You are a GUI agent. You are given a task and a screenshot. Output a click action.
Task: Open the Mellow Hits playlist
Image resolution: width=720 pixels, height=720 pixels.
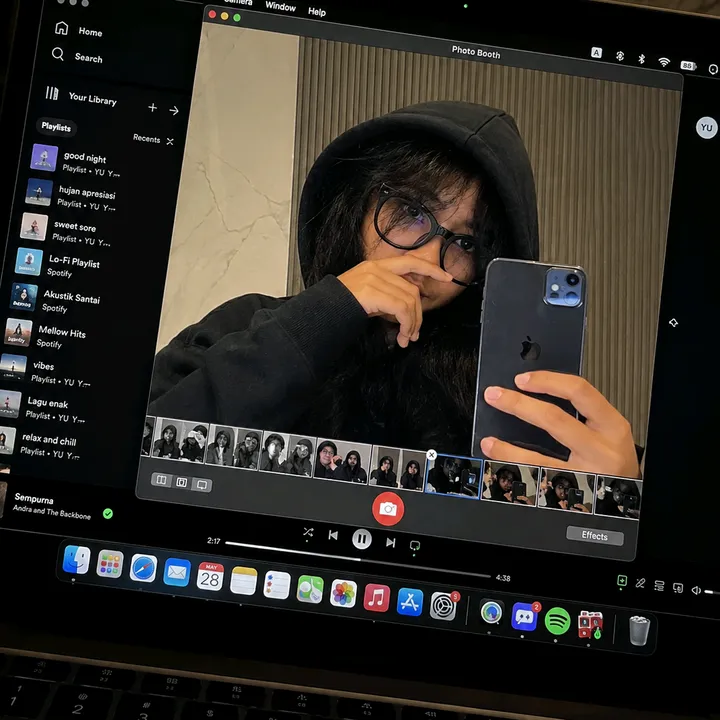[x=45, y=335]
